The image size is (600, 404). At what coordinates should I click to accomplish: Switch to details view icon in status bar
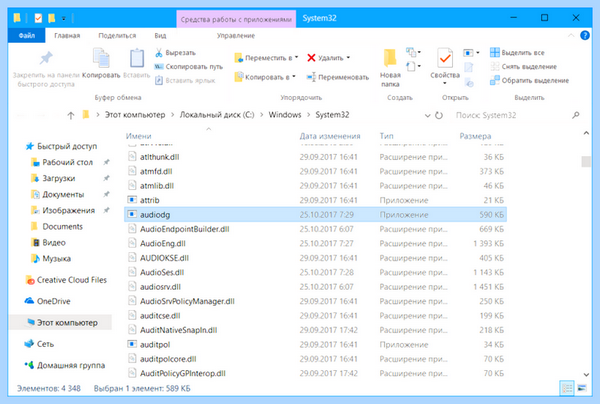[567, 388]
